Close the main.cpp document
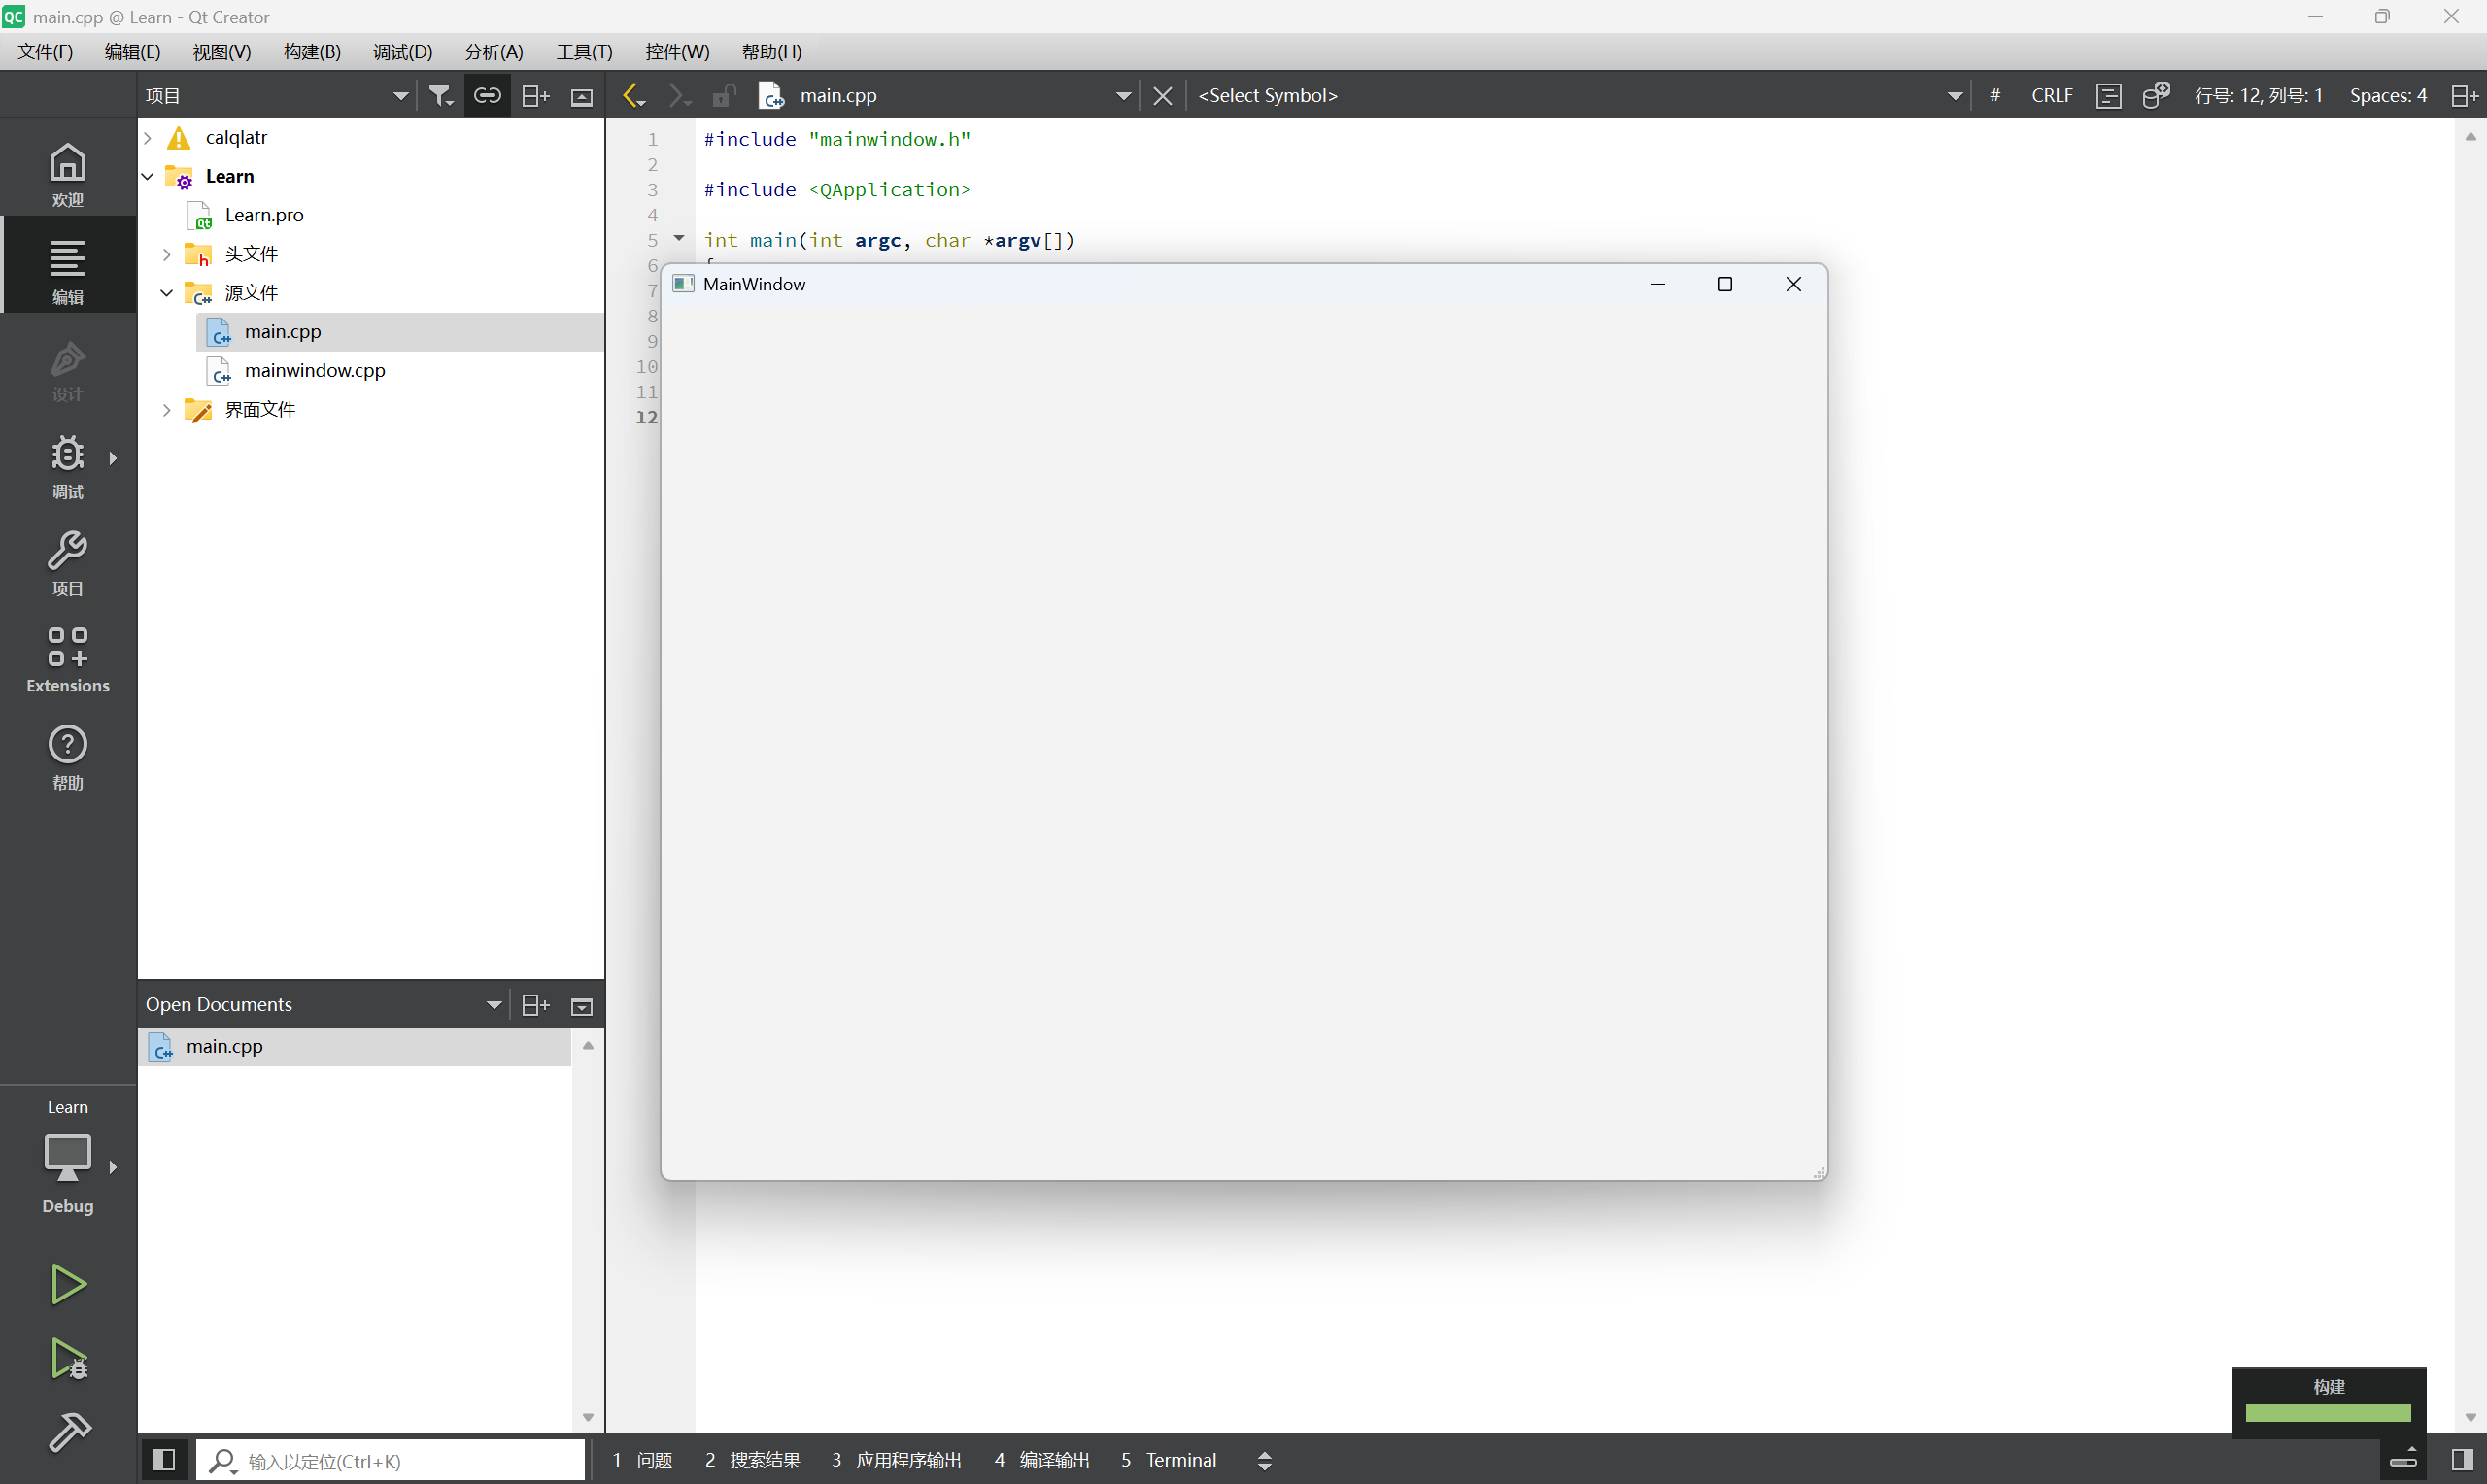Viewport: 2487px width, 1484px height. pos(1162,96)
